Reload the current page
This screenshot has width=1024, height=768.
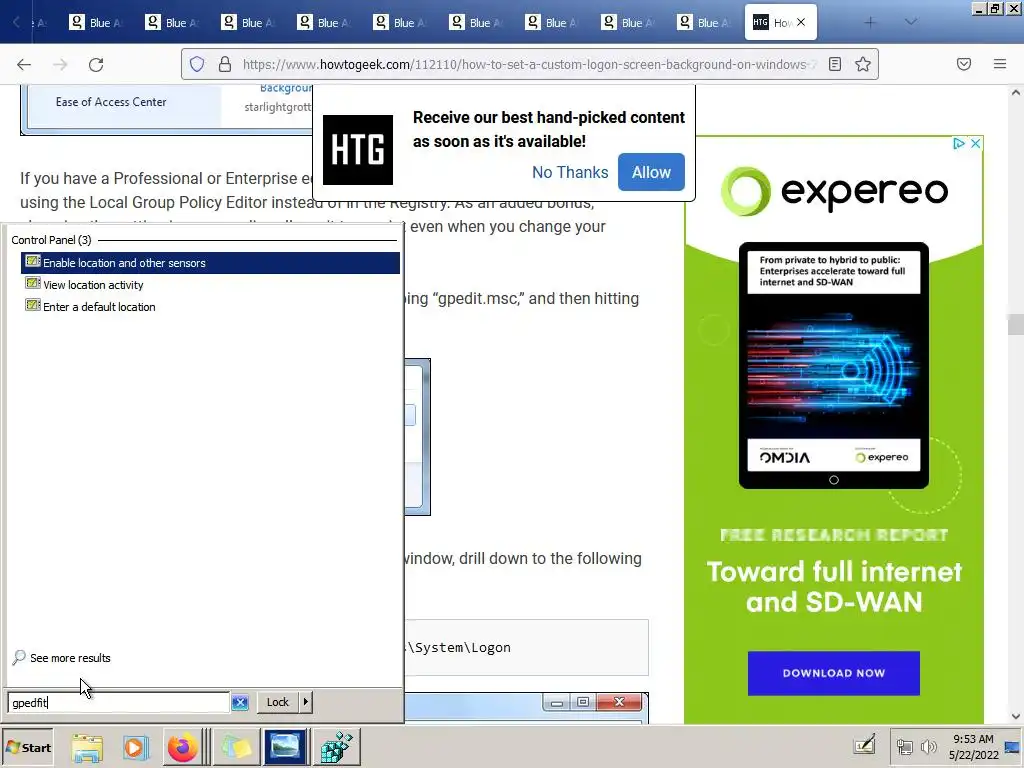96,64
